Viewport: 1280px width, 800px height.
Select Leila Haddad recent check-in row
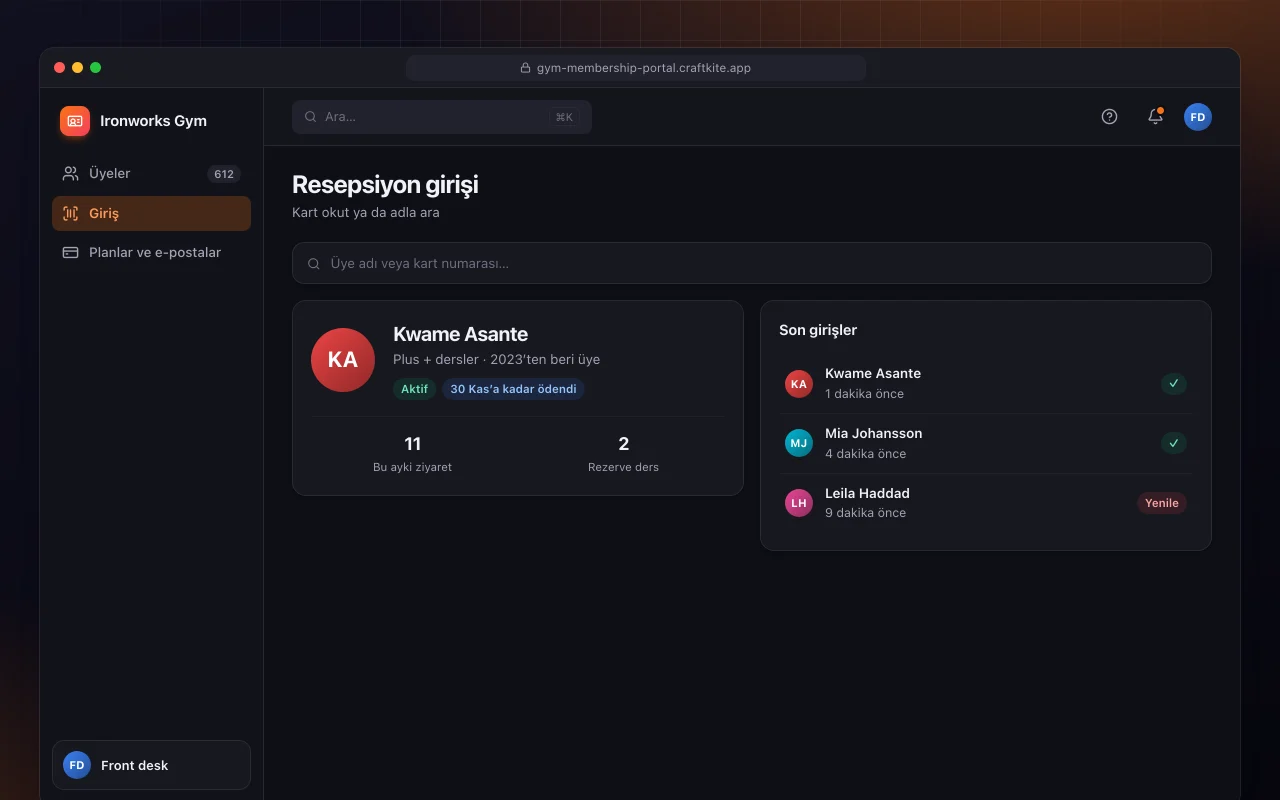click(986, 502)
